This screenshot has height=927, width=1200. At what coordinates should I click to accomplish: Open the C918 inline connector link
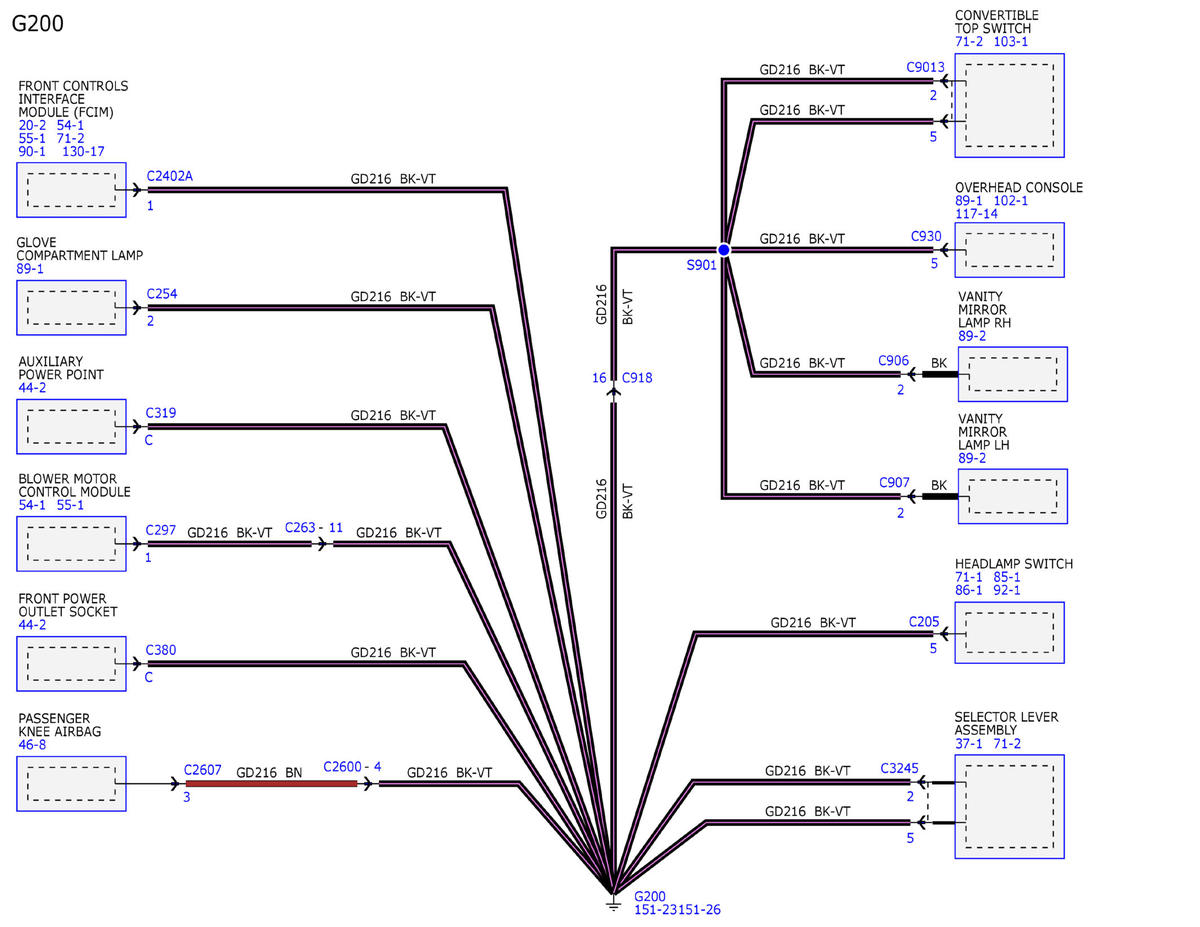coord(637,378)
